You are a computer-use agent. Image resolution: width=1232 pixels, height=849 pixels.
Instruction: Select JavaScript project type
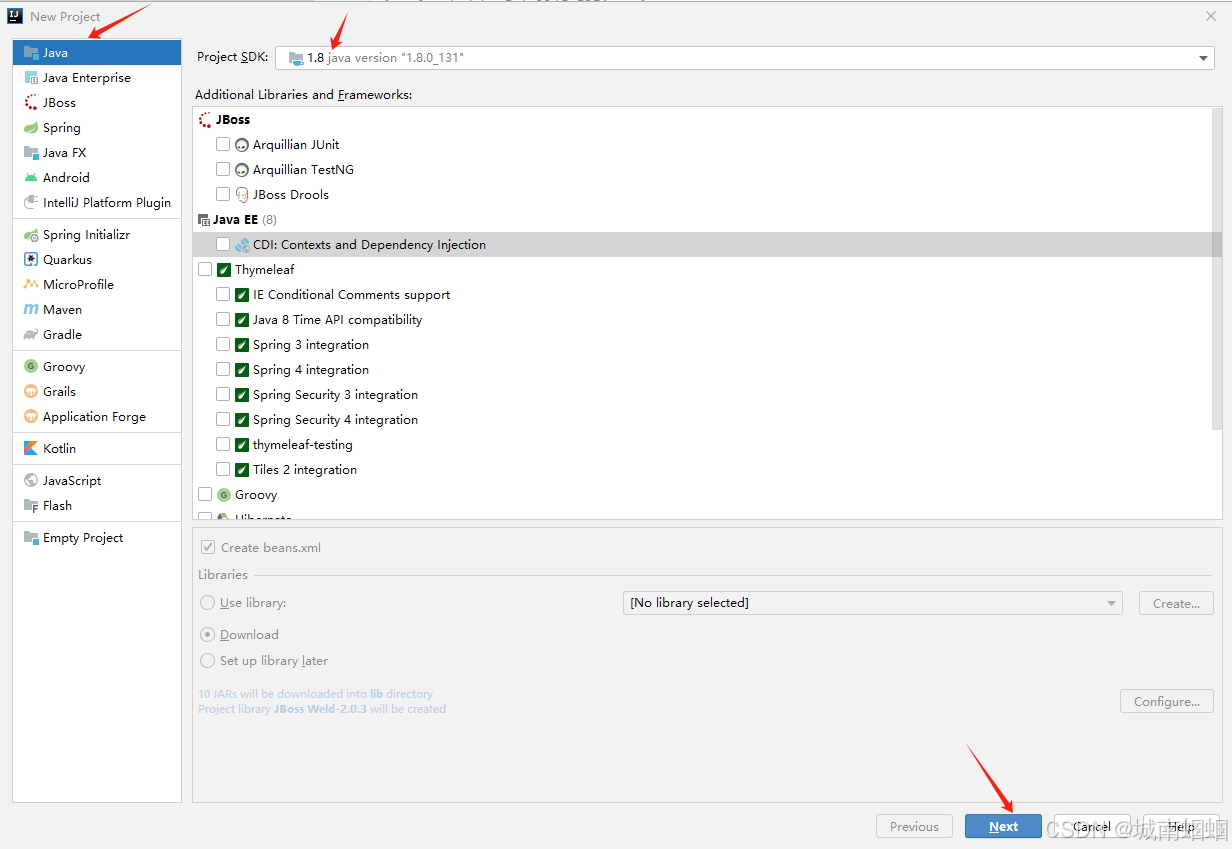97,480
